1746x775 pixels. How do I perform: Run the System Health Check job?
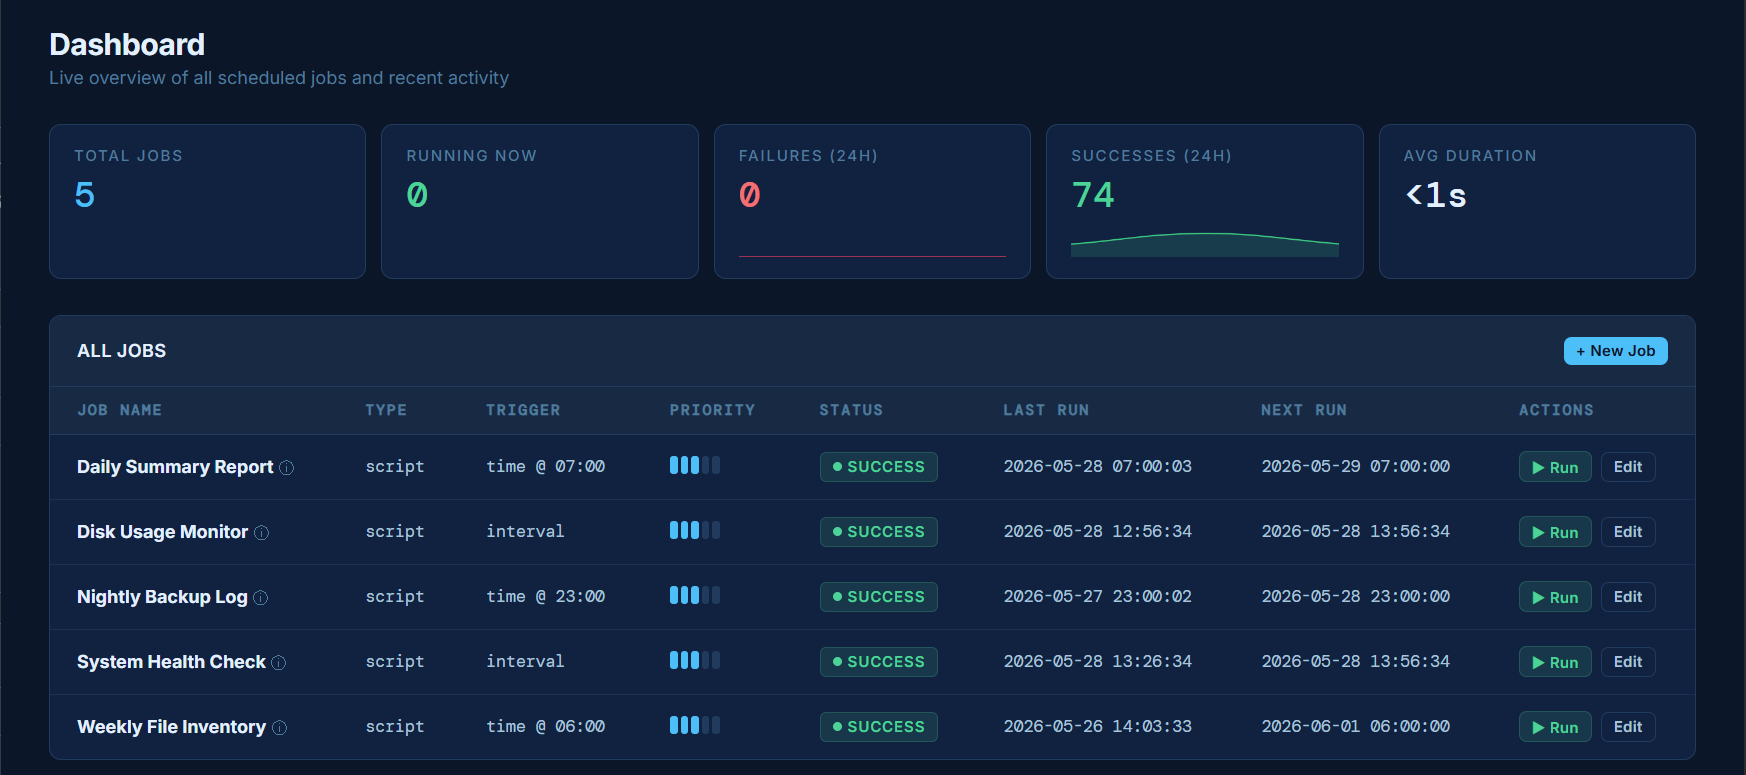(x=1555, y=662)
